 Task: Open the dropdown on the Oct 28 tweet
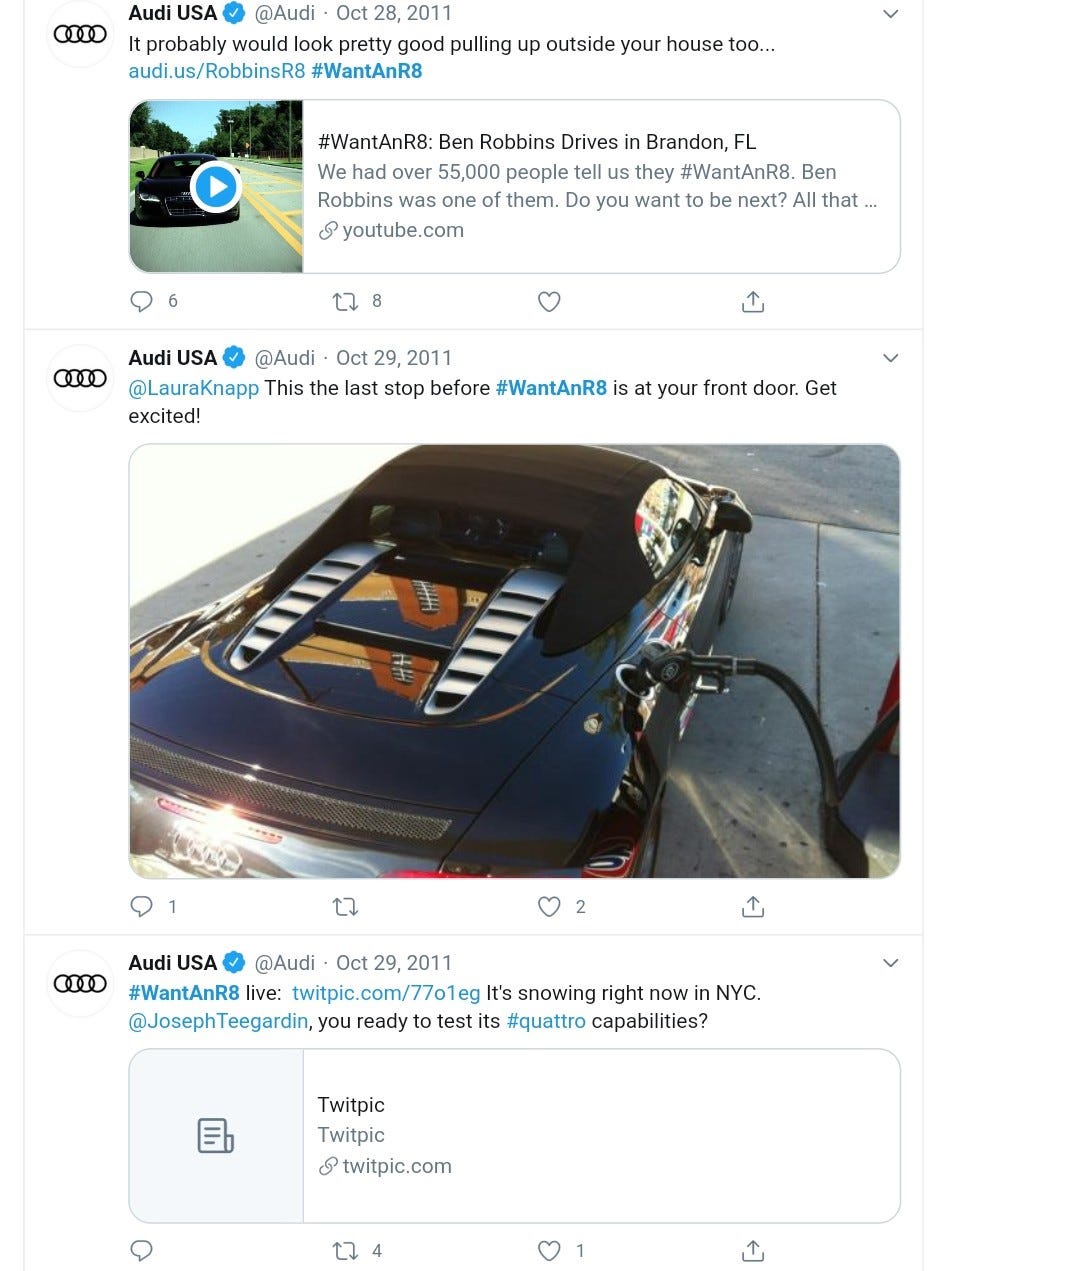tap(890, 13)
